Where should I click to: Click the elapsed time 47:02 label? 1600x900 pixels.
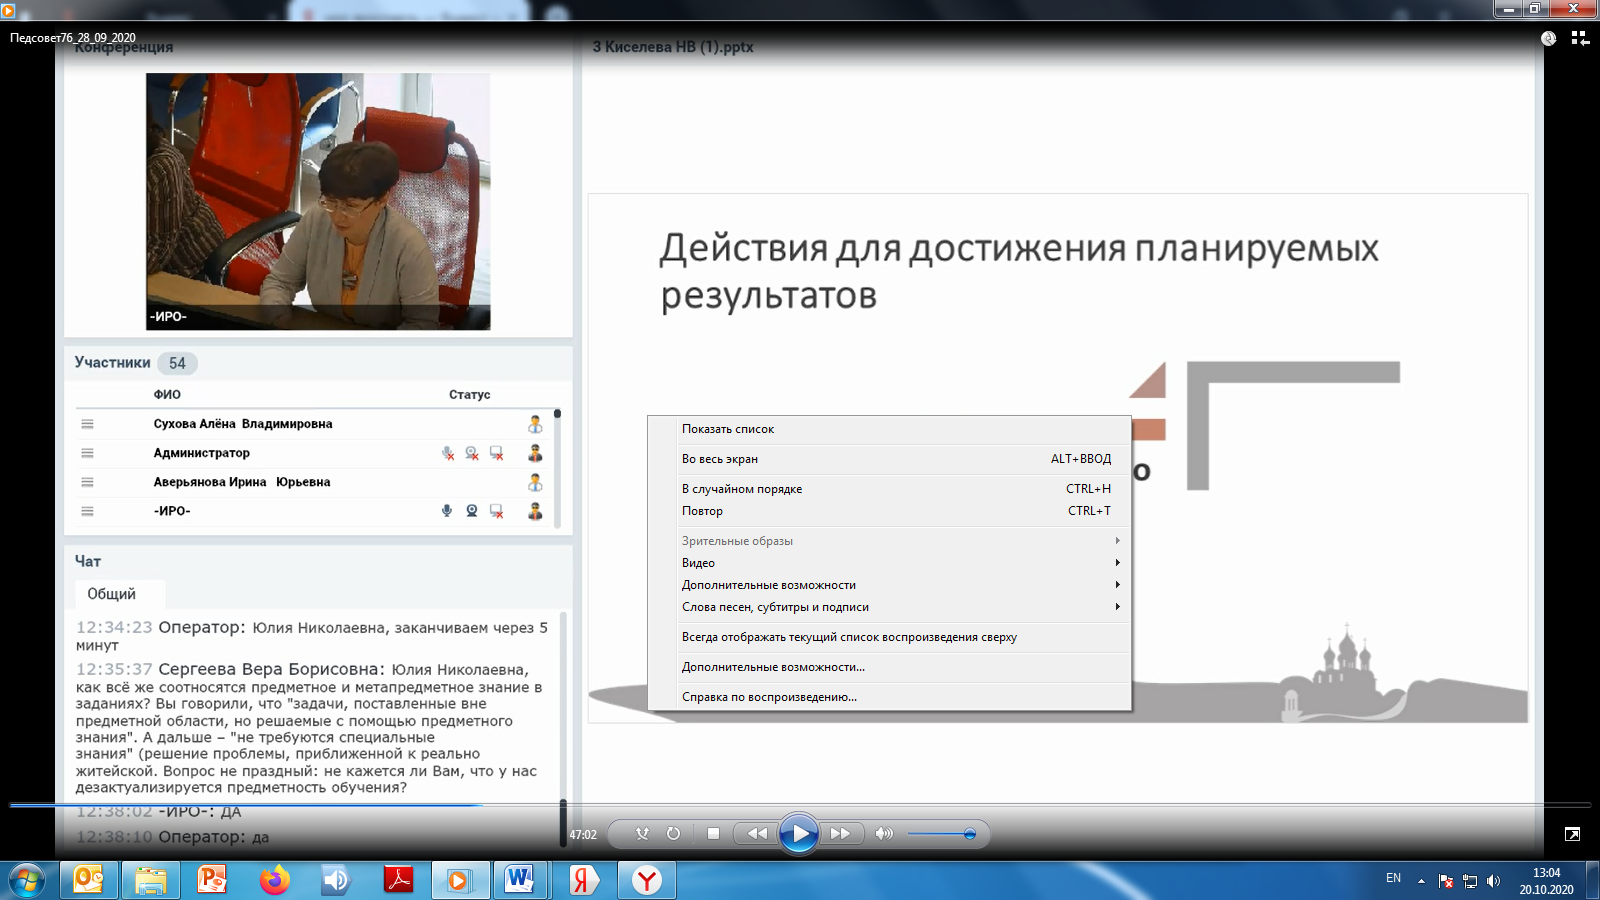583,835
